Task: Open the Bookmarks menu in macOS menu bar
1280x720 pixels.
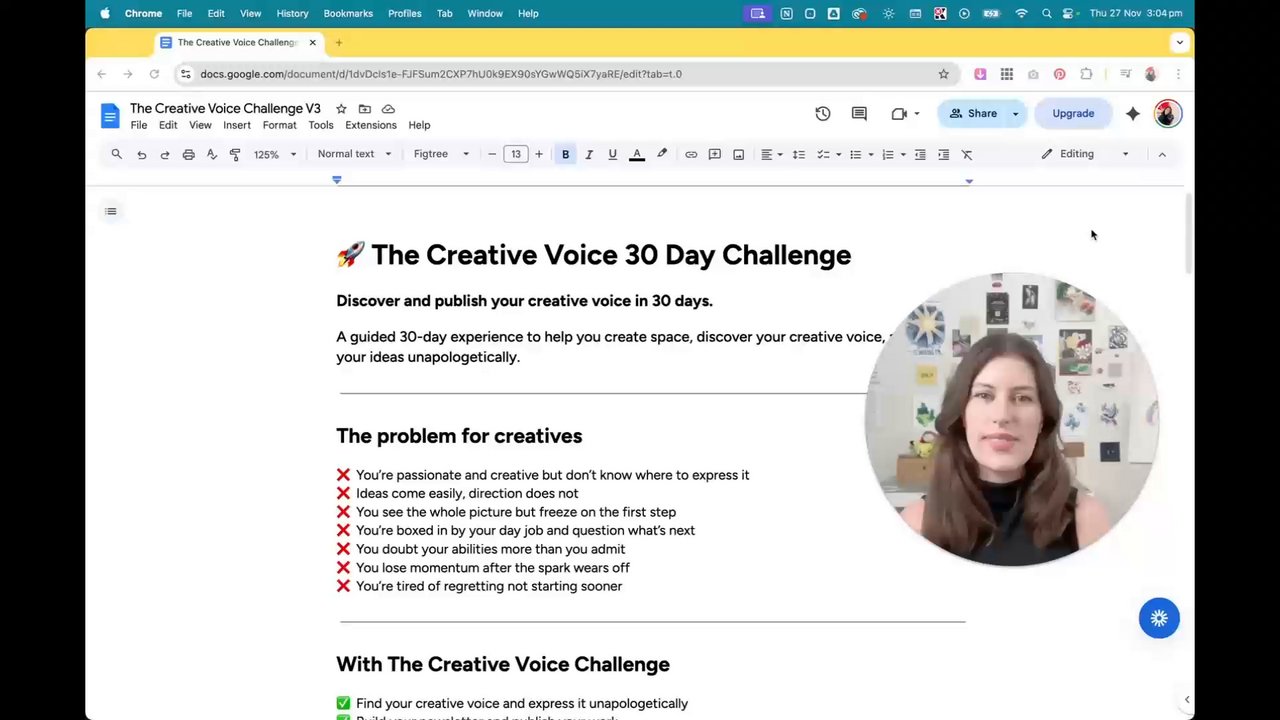Action: [x=348, y=14]
